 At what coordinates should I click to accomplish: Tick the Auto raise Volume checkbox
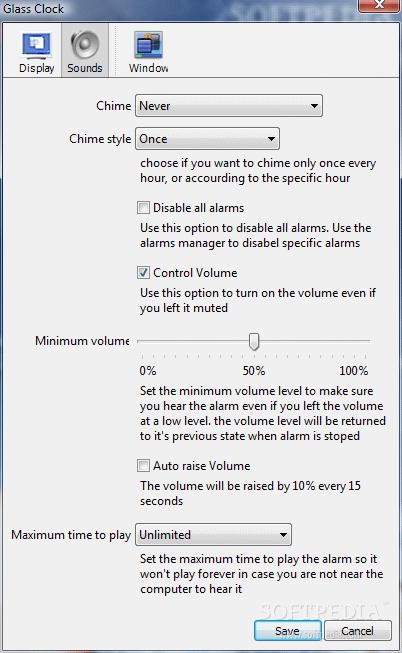pos(143,465)
